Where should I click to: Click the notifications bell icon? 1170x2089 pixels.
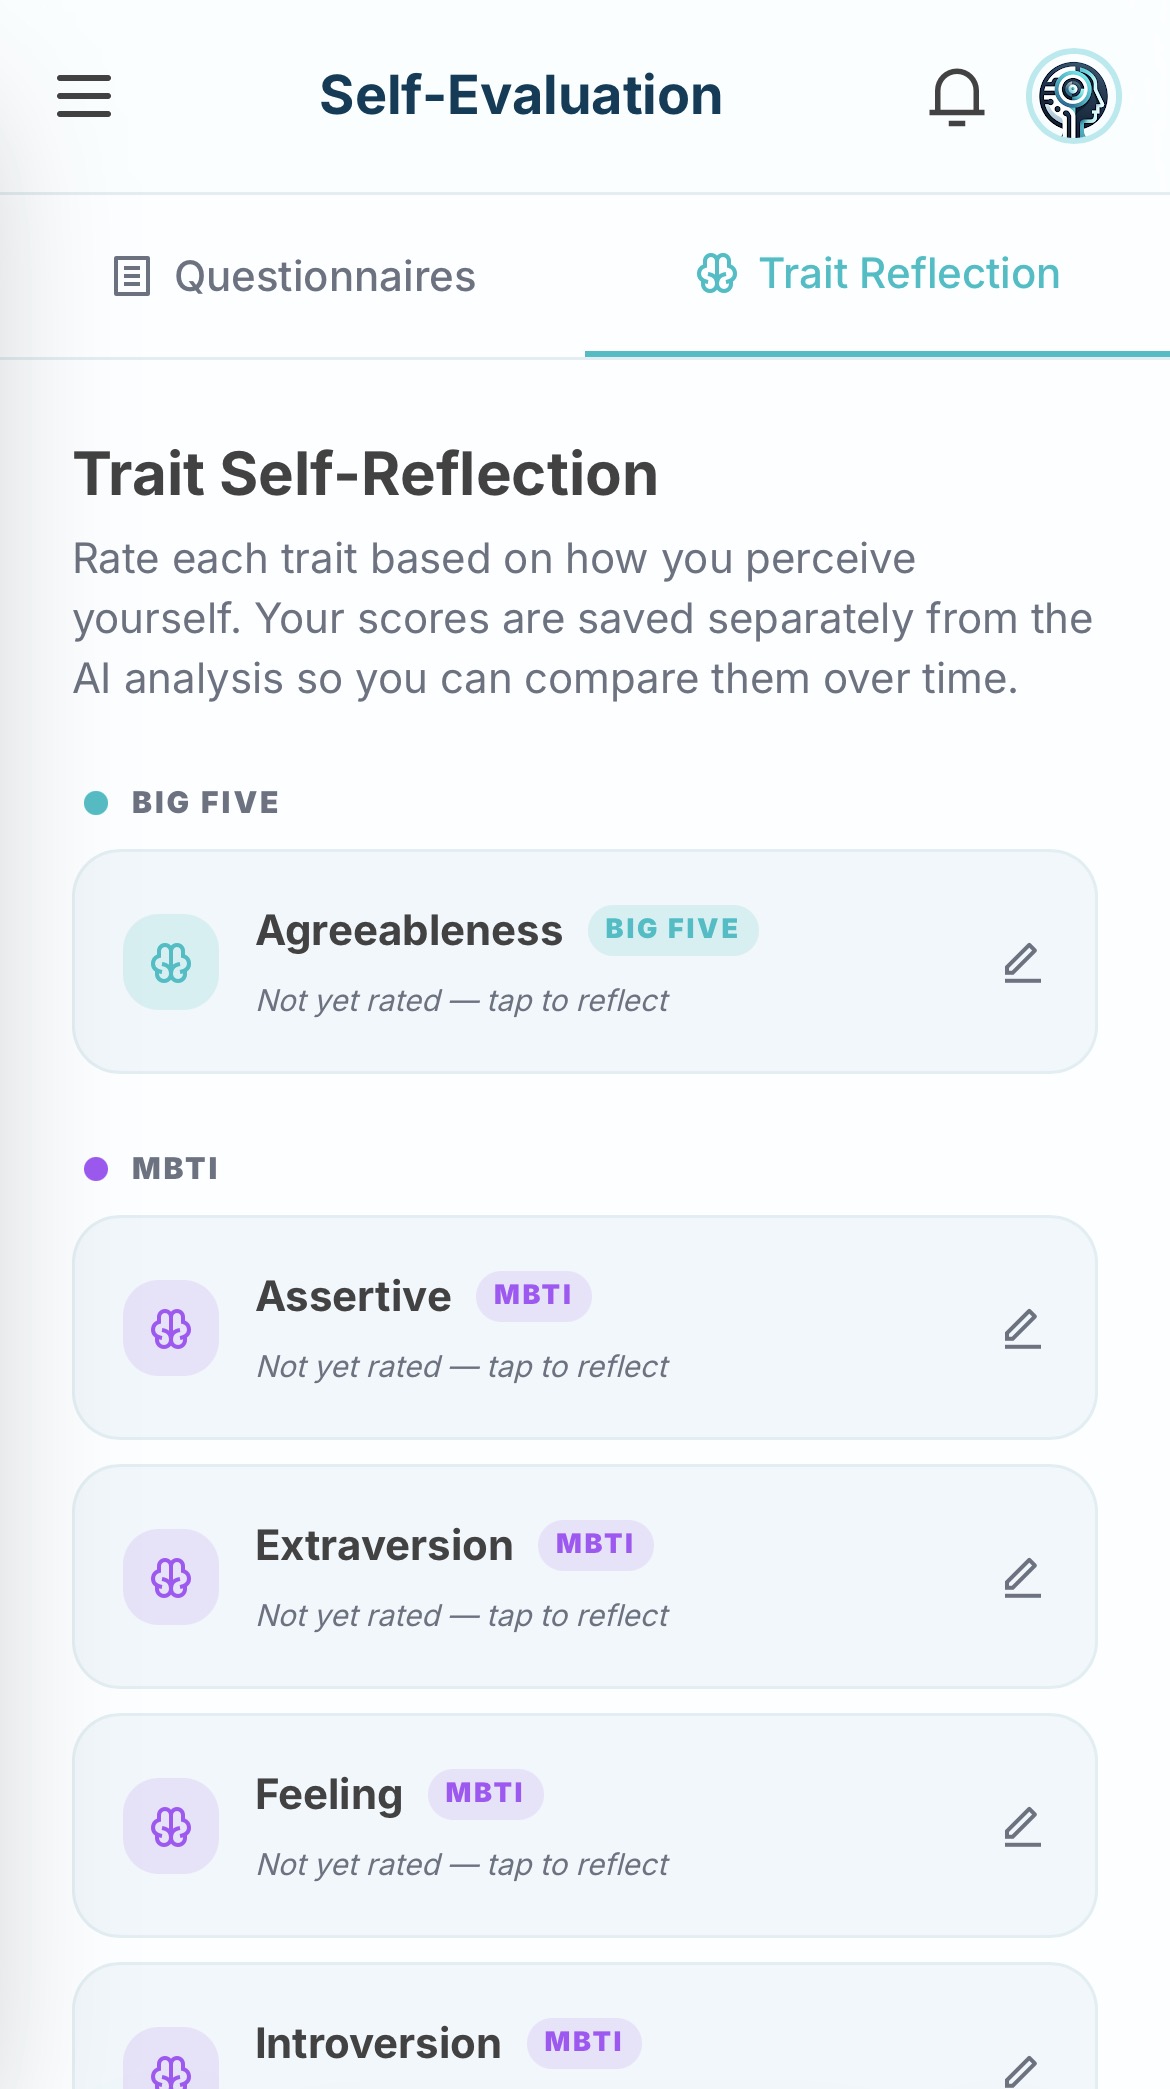pyautogui.click(x=956, y=96)
